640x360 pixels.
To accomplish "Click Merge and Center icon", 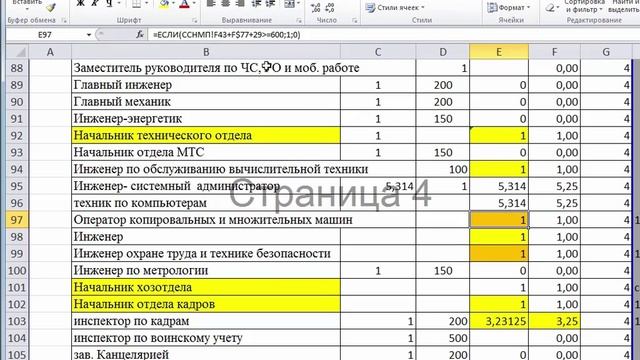I will [x=289, y=4].
